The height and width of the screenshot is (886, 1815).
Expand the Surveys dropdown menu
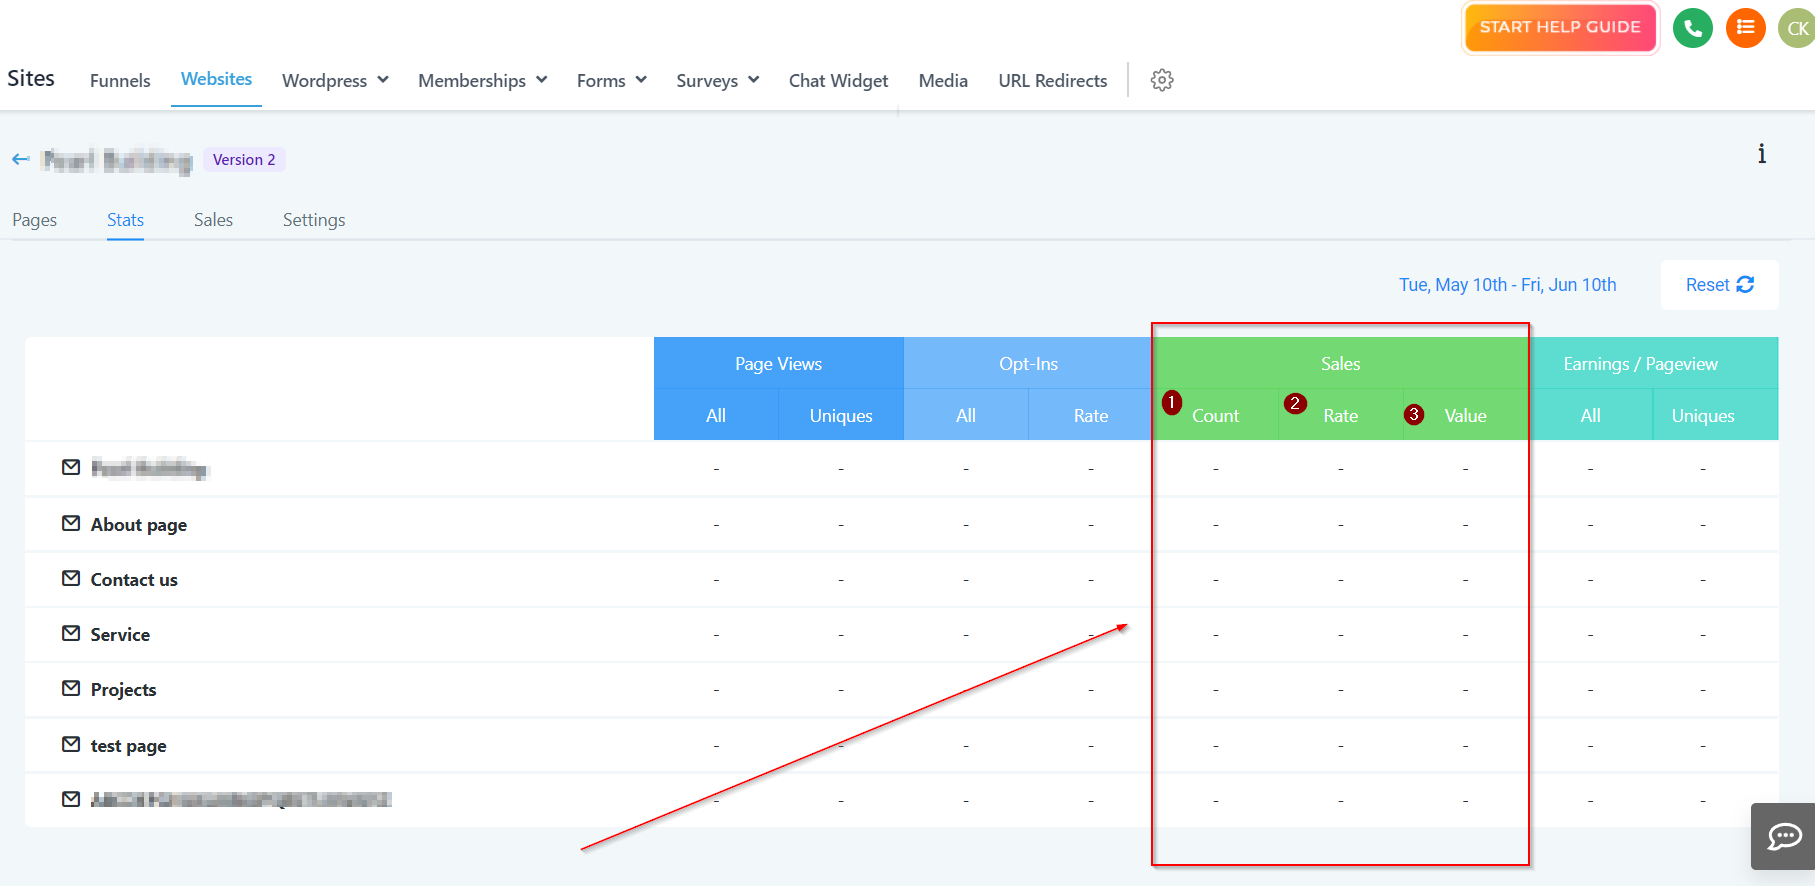717,81
